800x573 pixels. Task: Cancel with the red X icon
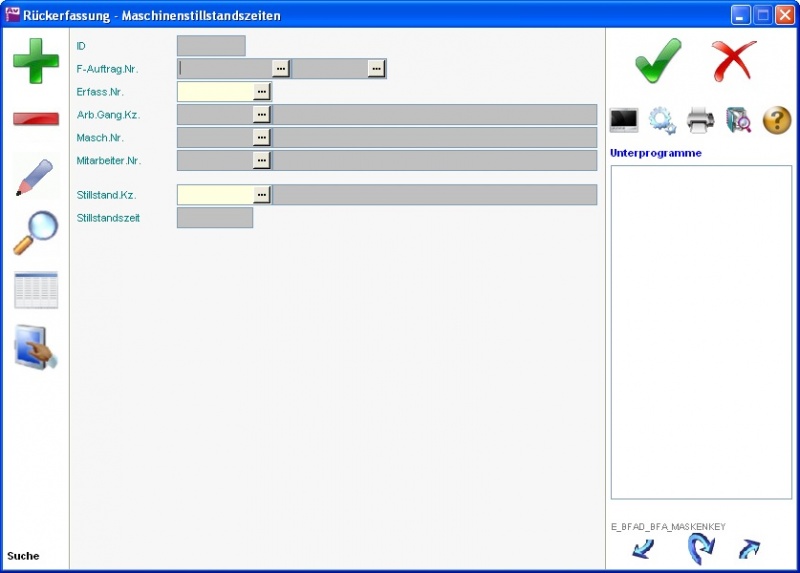pos(734,61)
